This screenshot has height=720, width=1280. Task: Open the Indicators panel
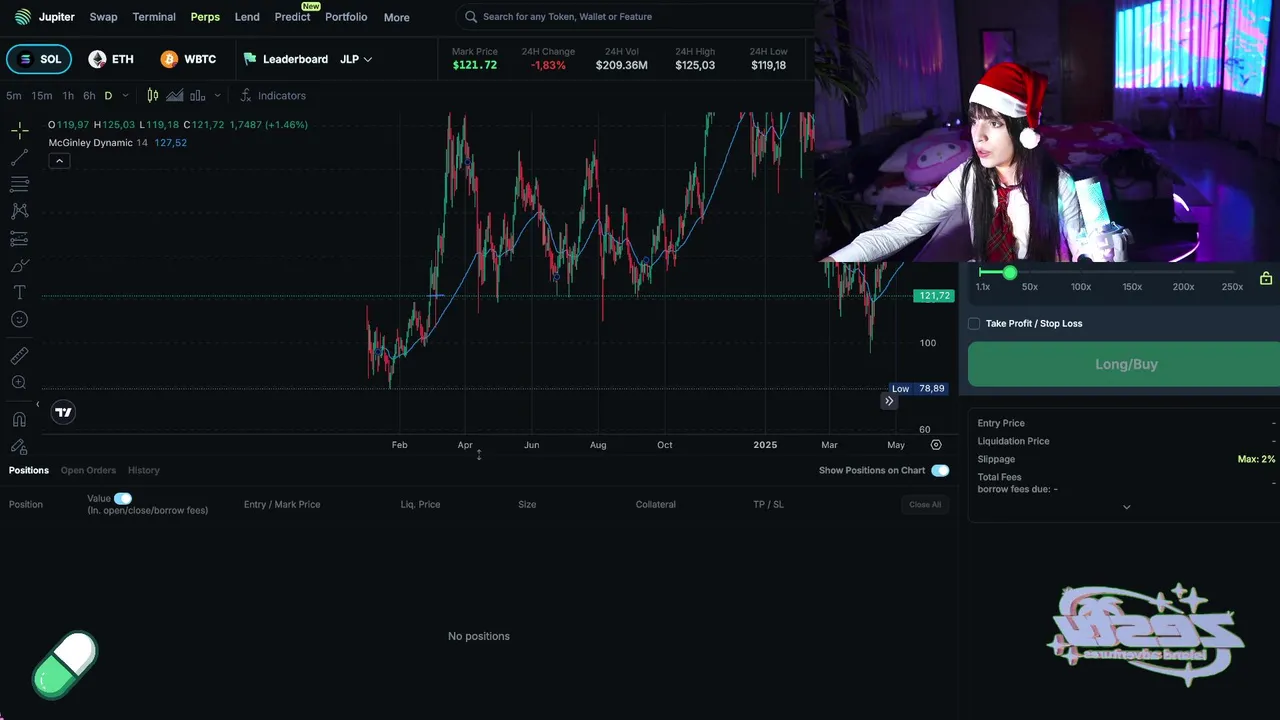[272, 96]
